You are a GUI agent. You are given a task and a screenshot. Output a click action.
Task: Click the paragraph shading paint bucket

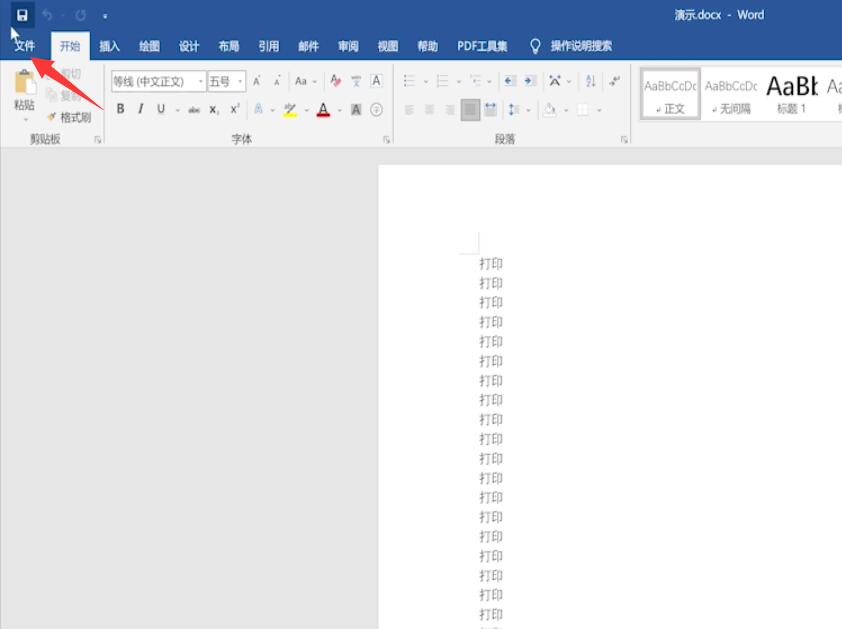click(x=549, y=110)
